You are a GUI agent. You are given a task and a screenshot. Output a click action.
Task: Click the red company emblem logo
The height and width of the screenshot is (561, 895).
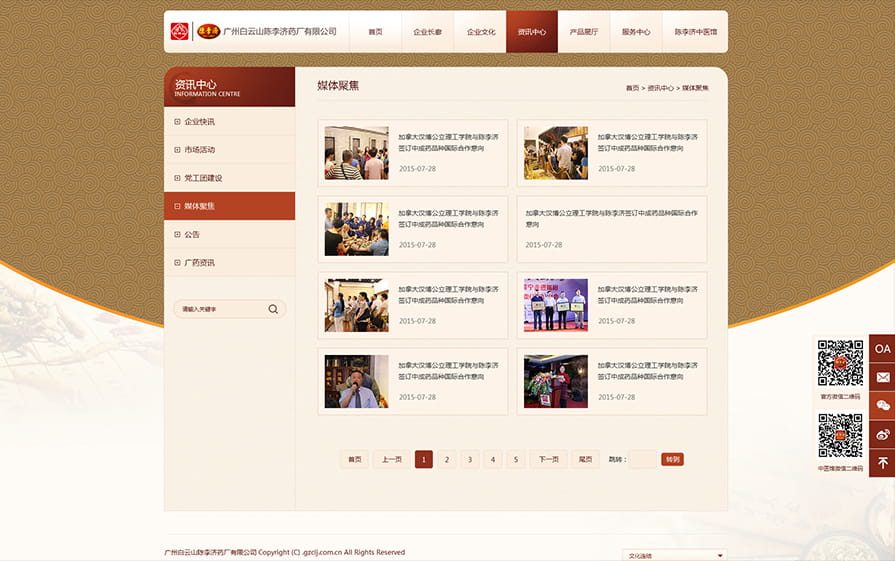coord(179,31)
